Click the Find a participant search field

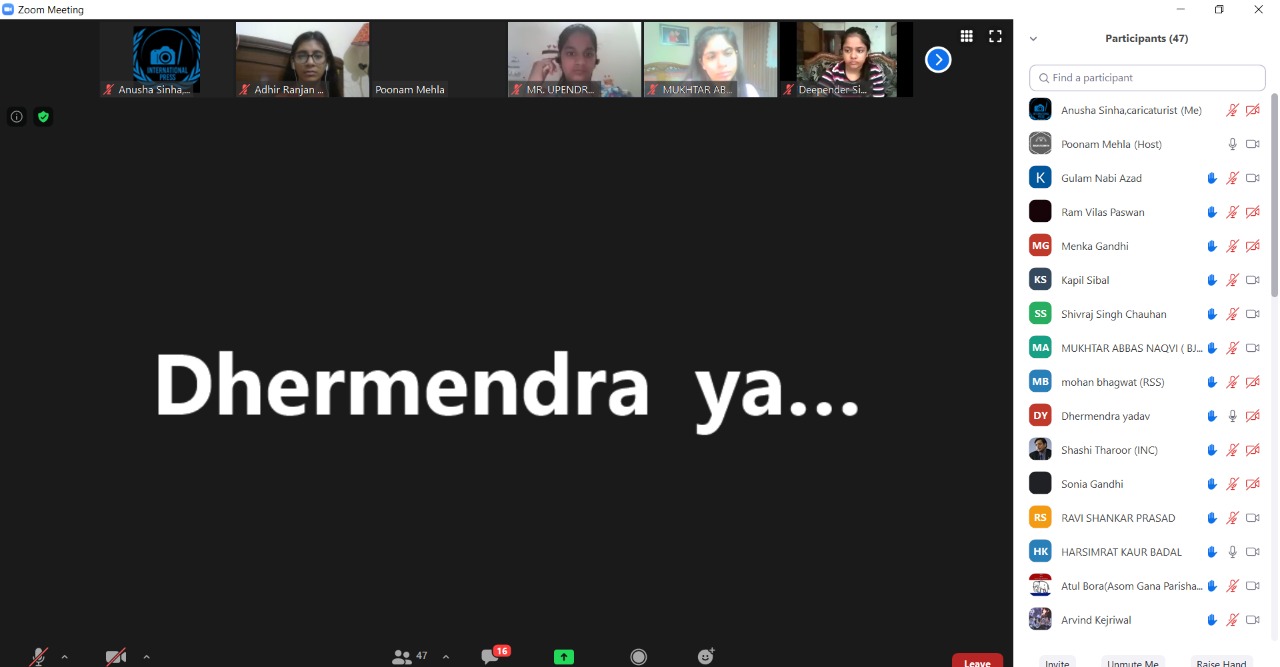[x=1147, y=78]
